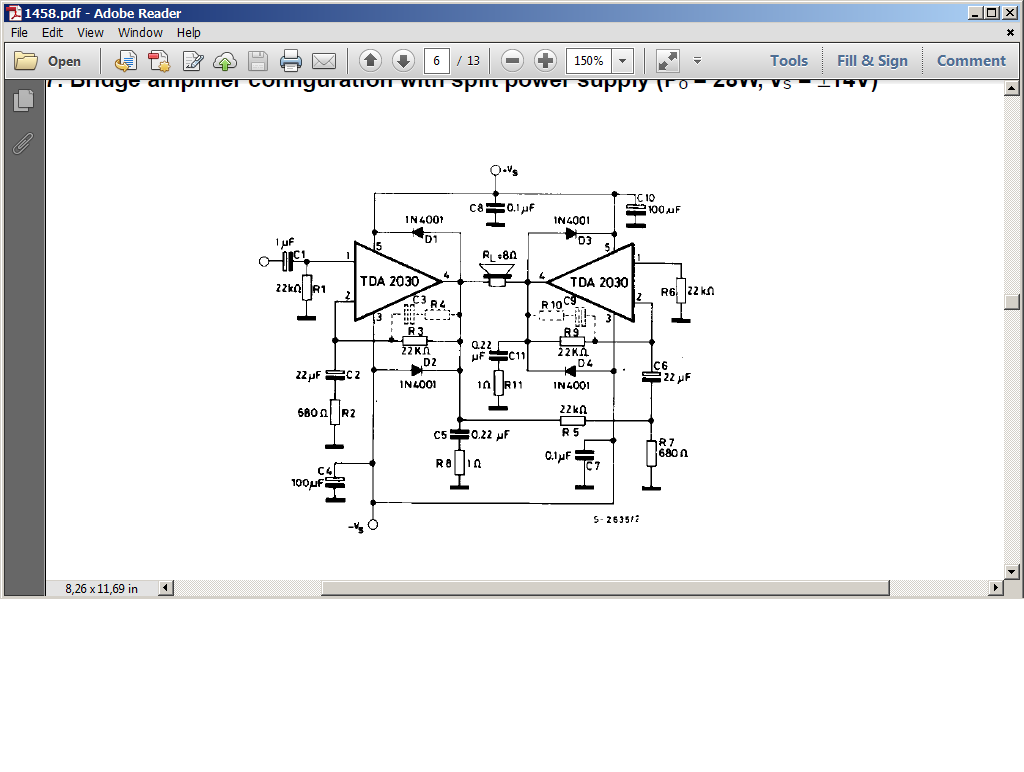Image resolution: width=1024 pixels, height=772 pixels.
Task: Click the horizontal scrollbar thumb
Action: click(605, 588)
